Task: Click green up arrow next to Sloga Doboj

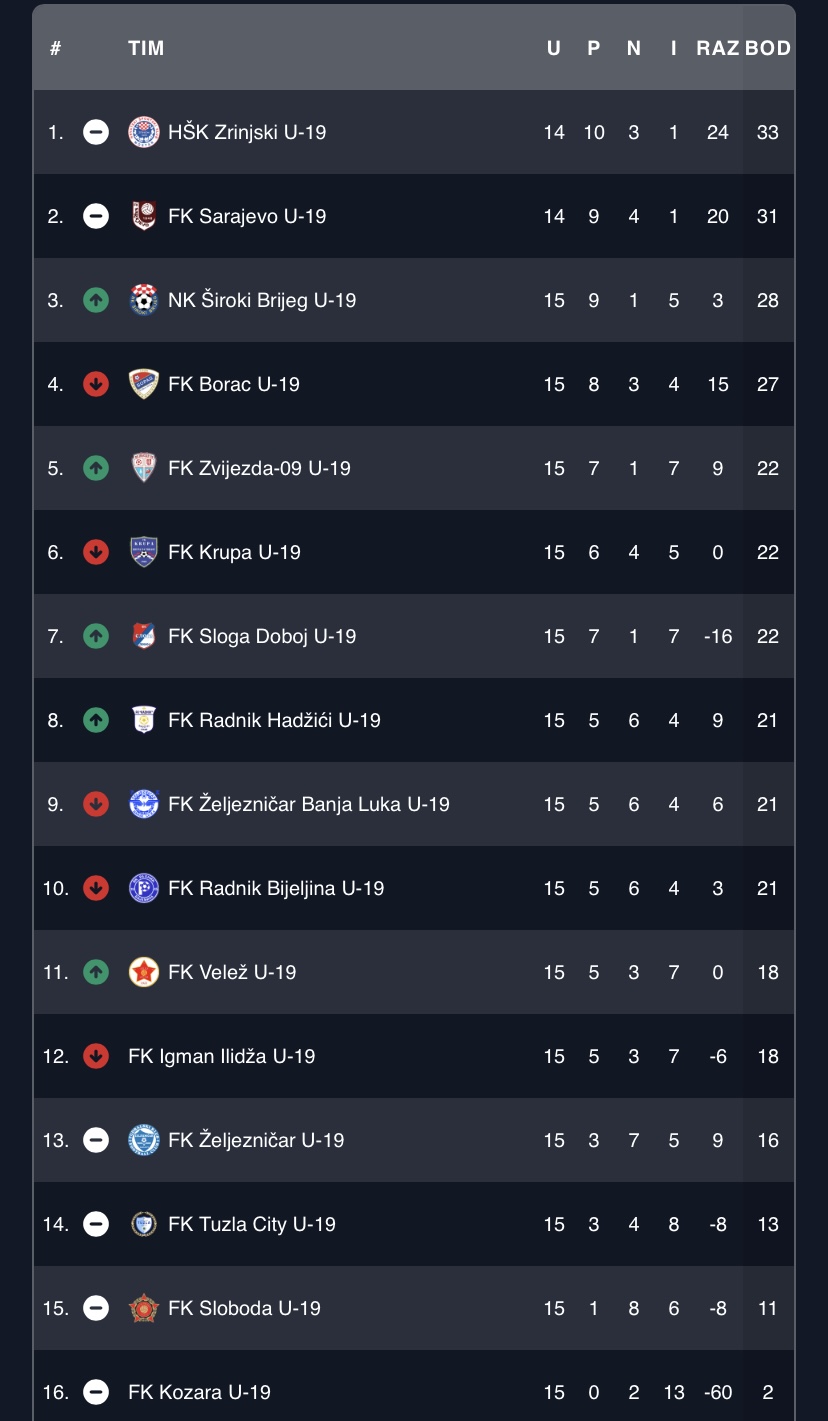Action: (x=96, y=636)
